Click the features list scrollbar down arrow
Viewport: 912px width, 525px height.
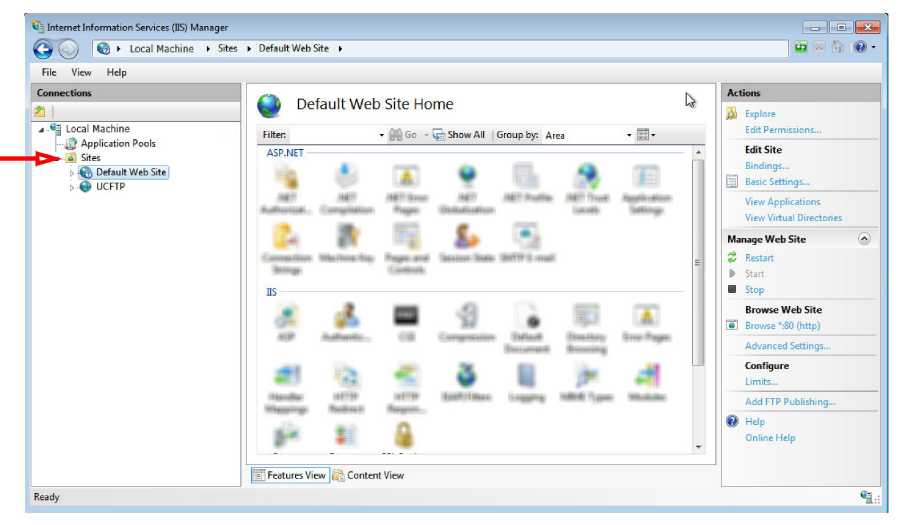pyautogui.click(x=698, y=447)
